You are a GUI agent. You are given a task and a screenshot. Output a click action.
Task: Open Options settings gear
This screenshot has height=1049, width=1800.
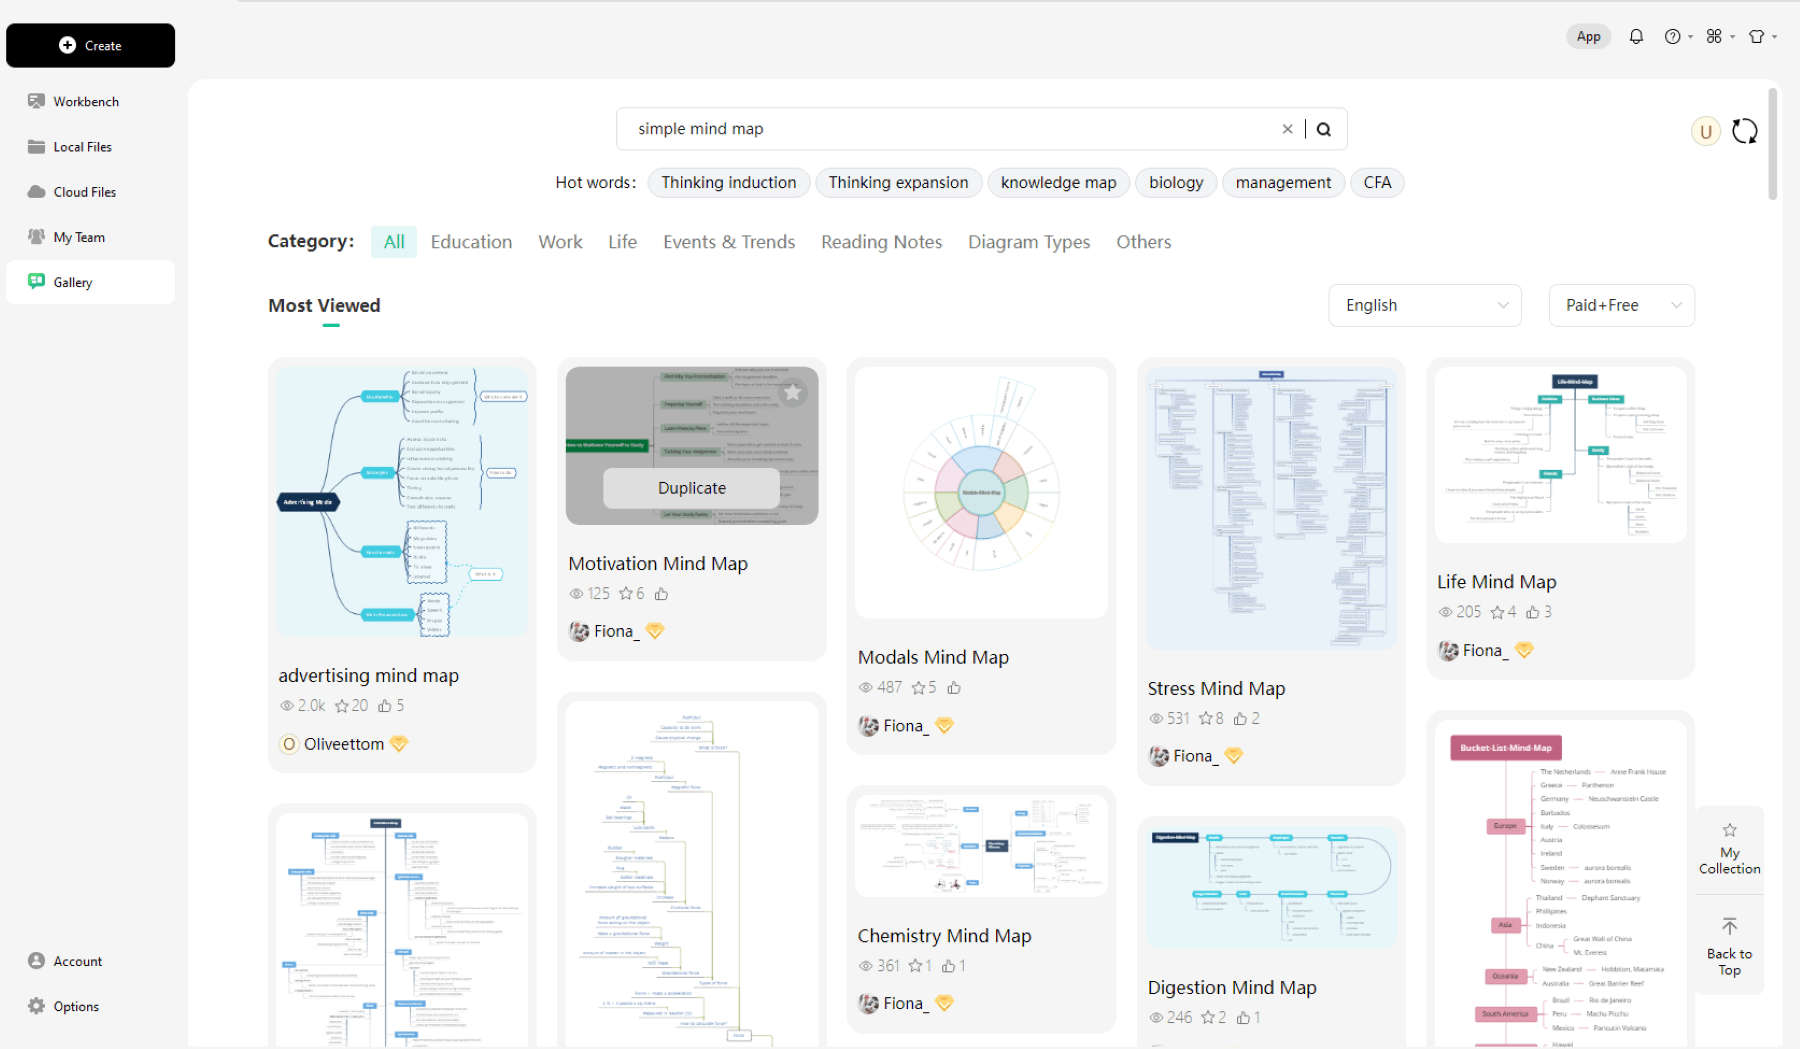point(63,1006)
